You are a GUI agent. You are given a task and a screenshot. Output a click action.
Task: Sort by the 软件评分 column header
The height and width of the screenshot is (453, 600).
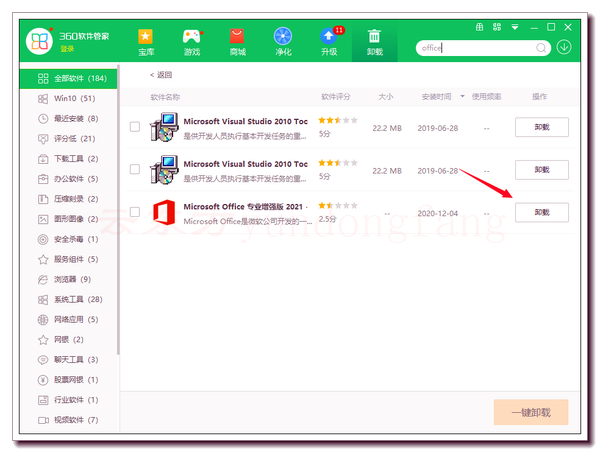tap(336, 96)
